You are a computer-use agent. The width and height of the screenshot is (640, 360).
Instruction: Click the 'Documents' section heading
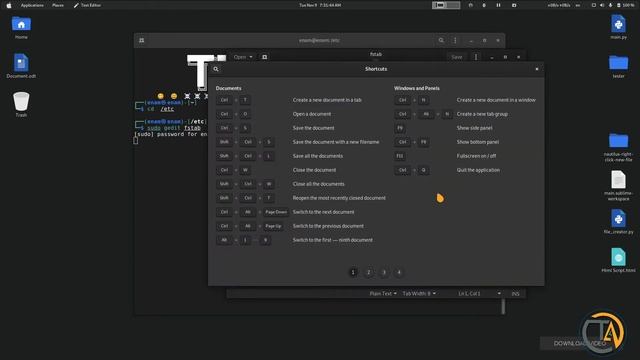228,88
